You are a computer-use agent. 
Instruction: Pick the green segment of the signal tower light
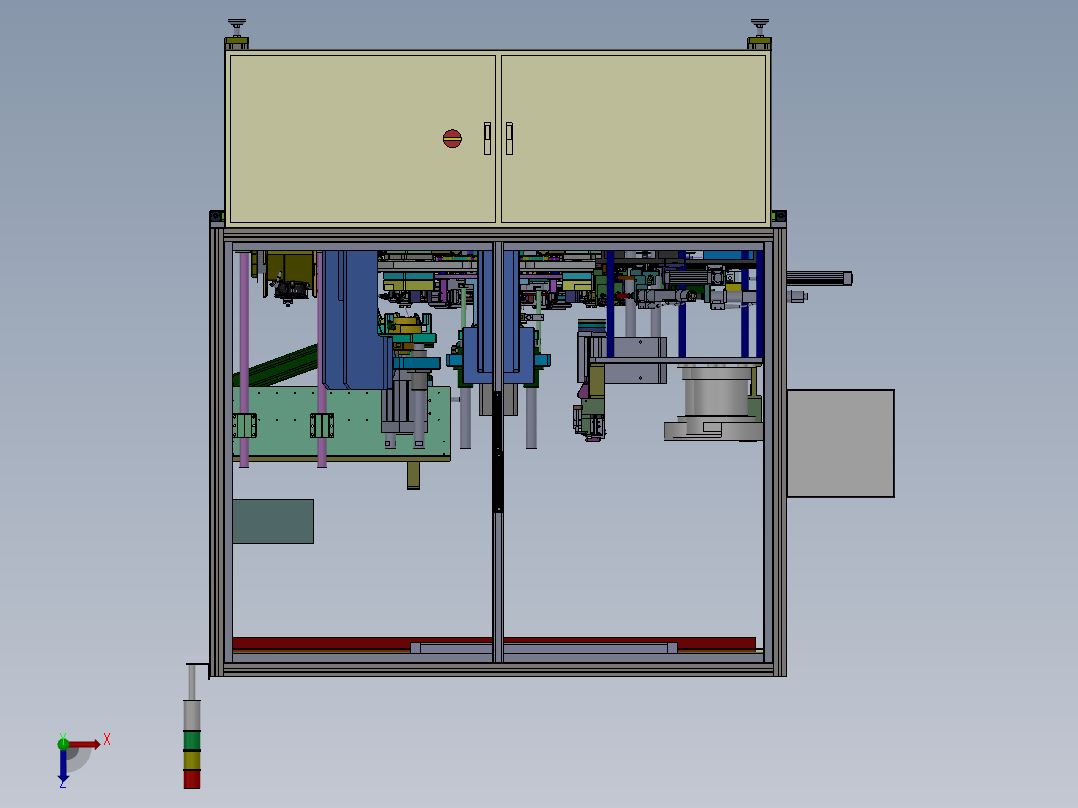[x=192, y=741]
